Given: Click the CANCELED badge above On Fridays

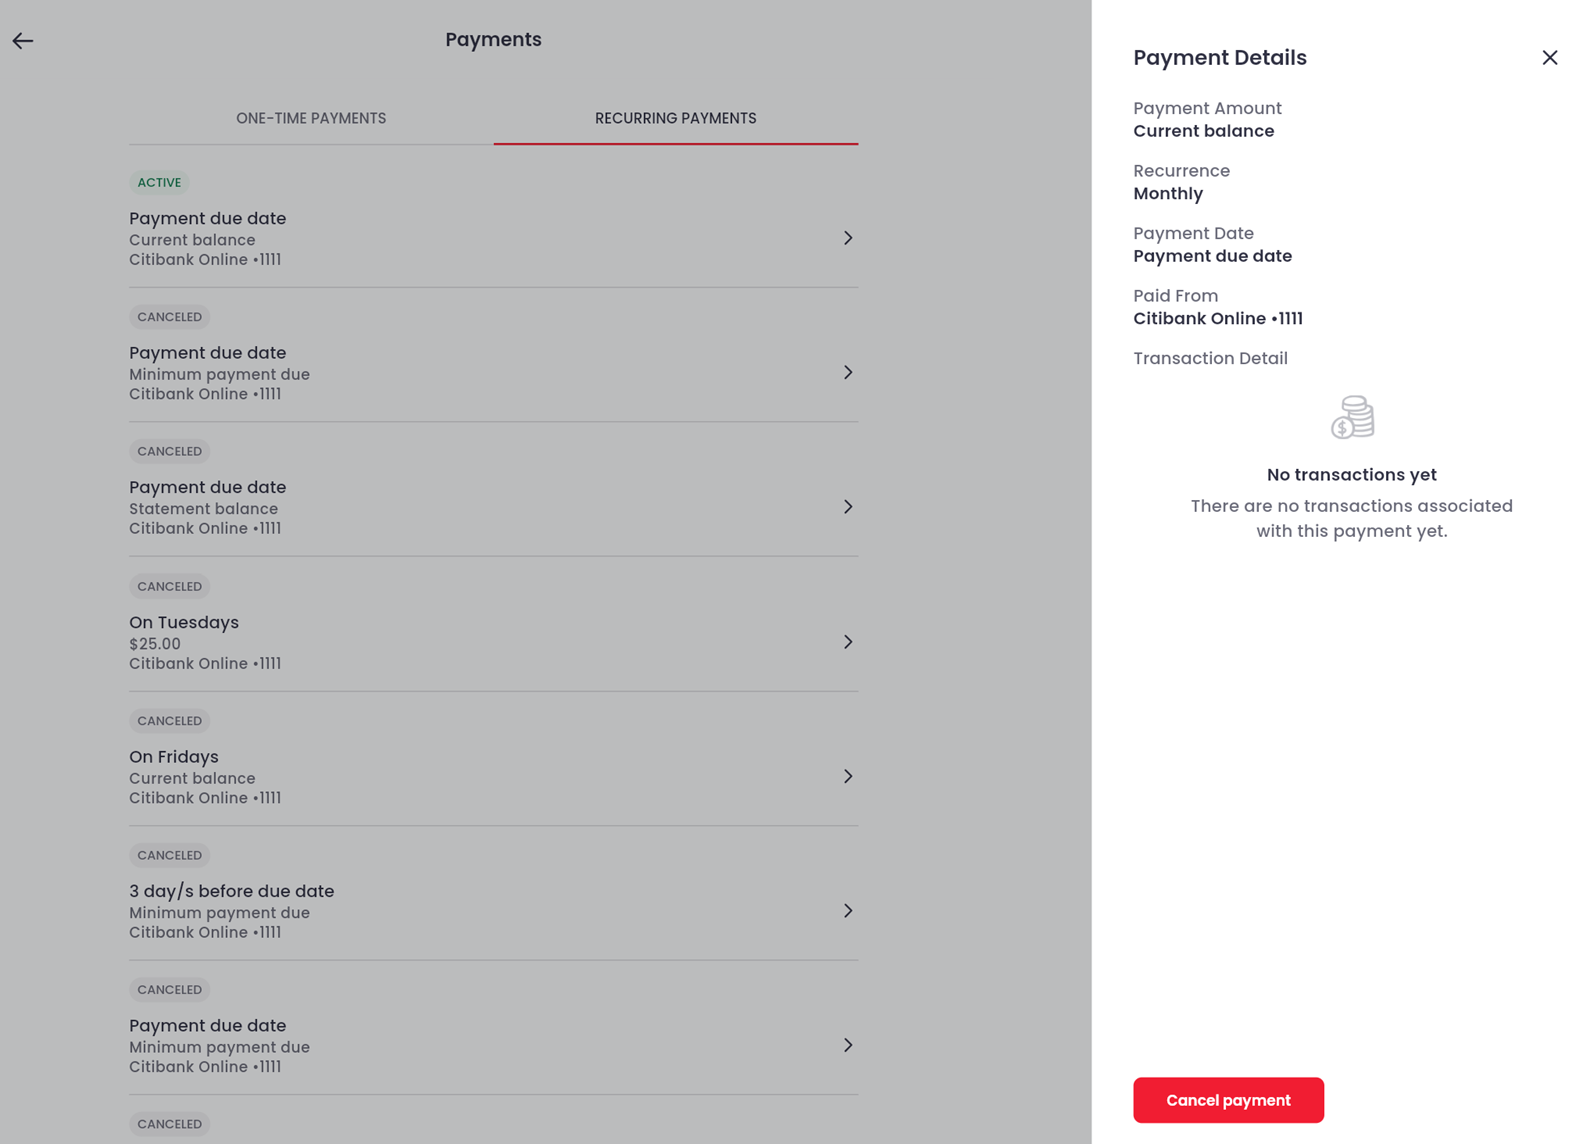Looking at the screenshot, I should point(169,720).
